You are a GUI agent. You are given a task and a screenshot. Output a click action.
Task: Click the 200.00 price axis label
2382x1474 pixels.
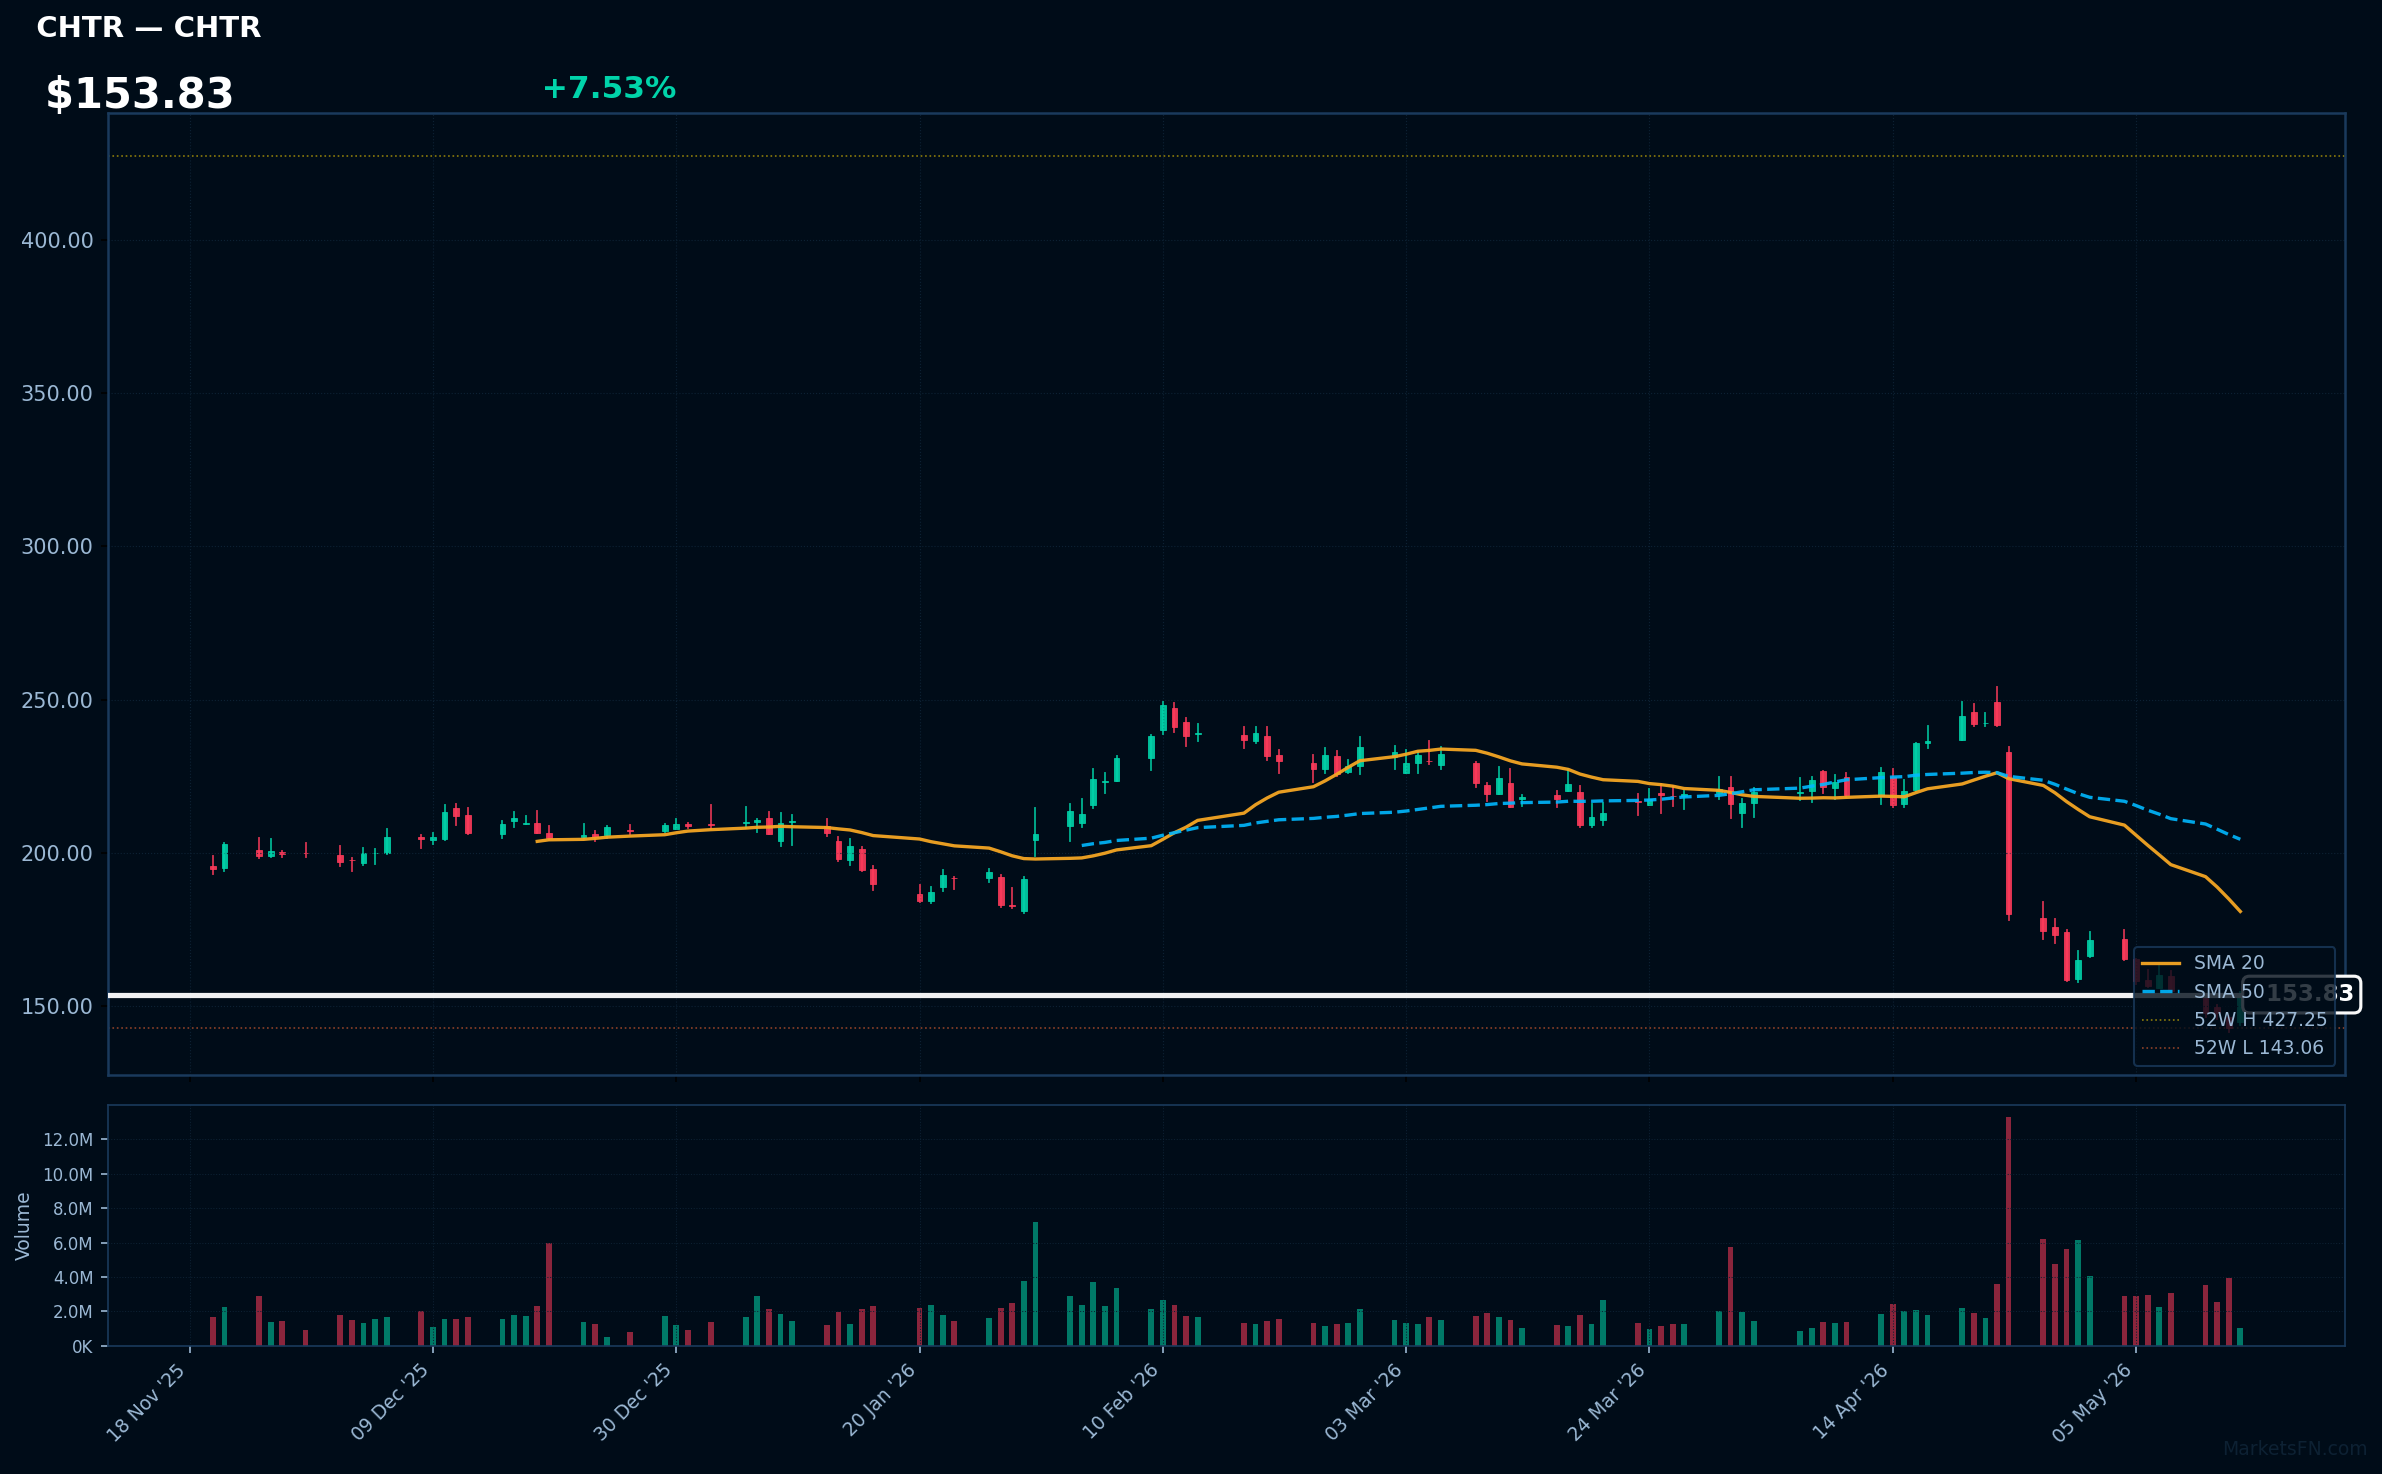point(57,853)
